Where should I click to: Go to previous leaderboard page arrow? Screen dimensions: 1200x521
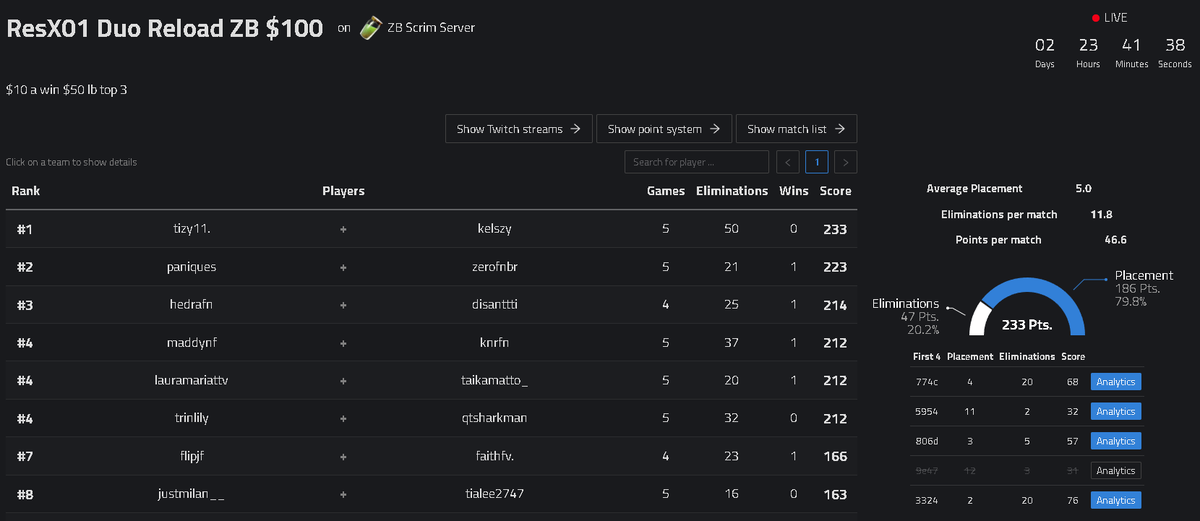click(788, 162)
